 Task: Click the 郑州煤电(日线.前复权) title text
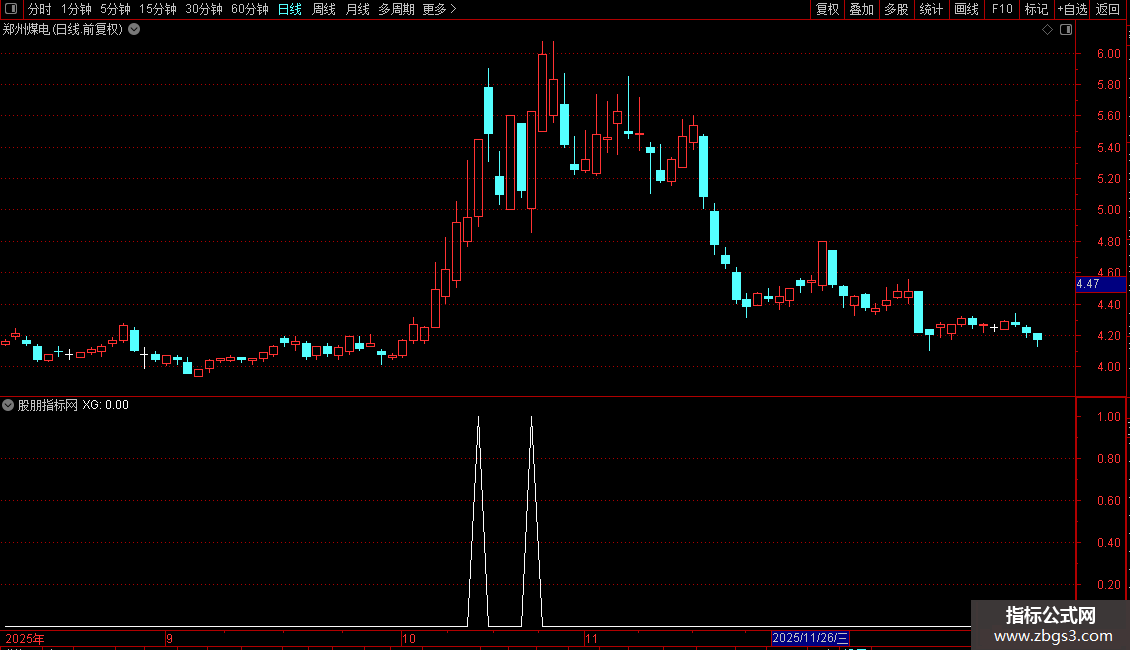(x=63, y=30)
